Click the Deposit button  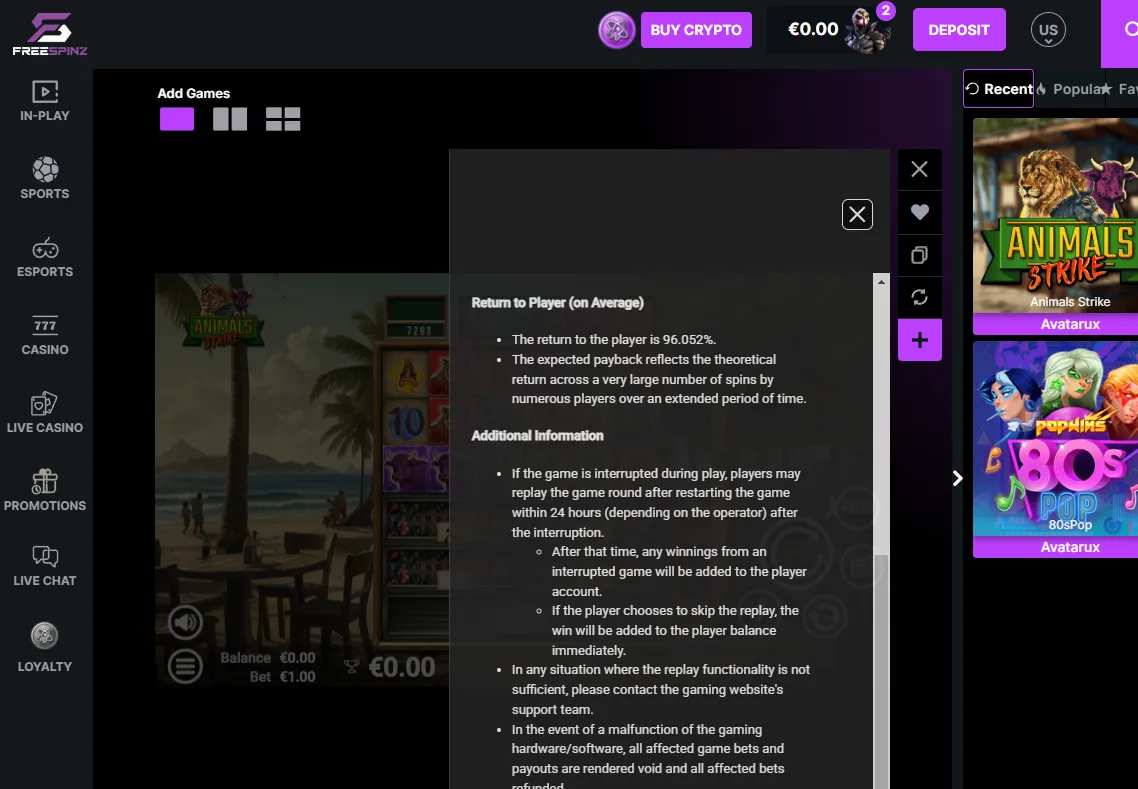click(x=959, y=30)
